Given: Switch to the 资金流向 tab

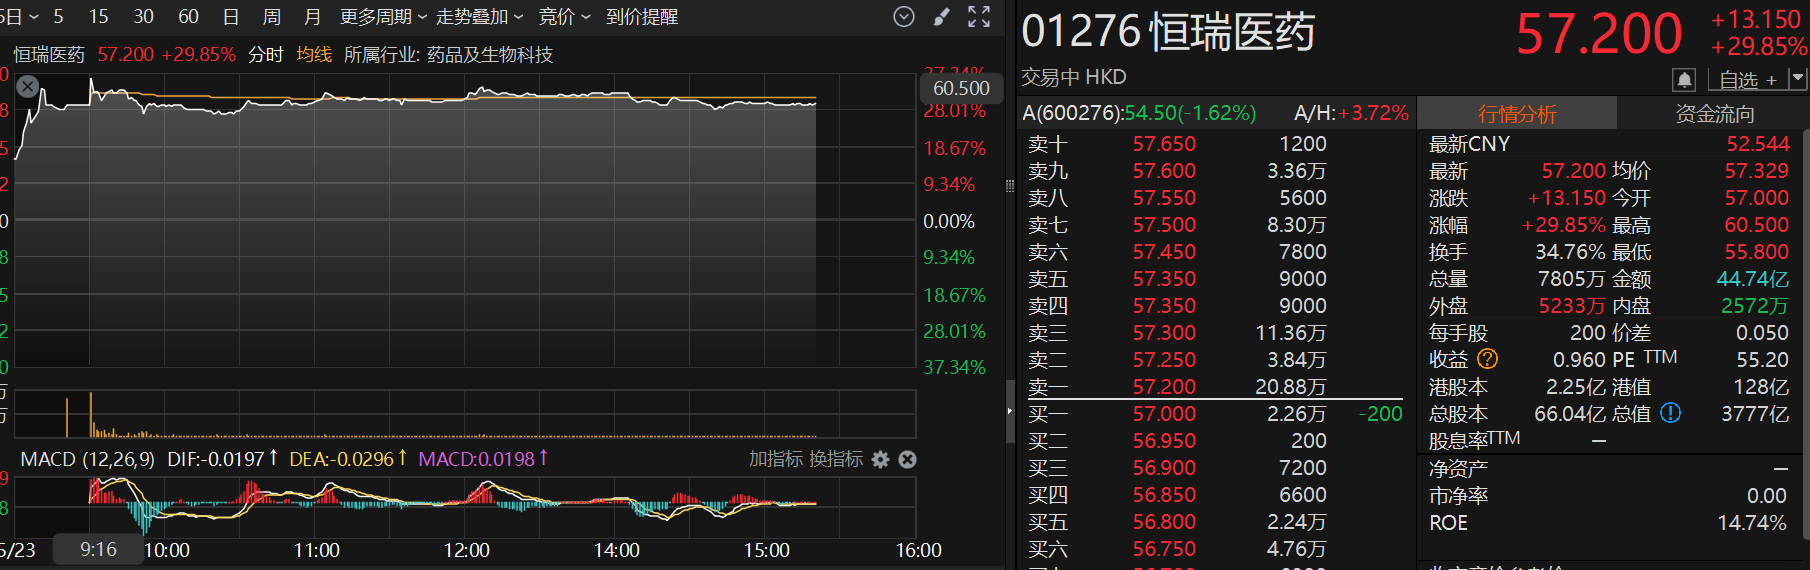Looking at the screenshot, I should (x=1714, y=114).
